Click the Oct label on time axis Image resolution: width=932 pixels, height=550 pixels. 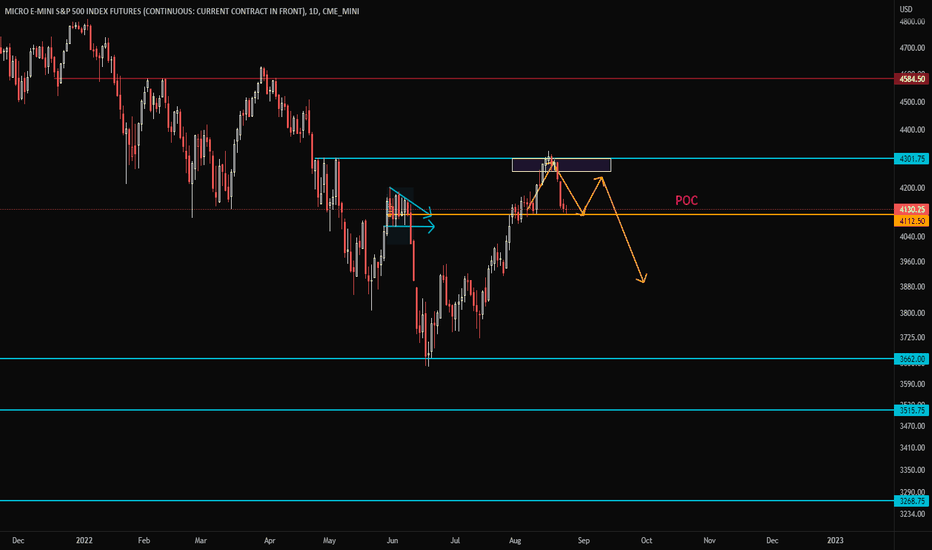click(646, 540)
